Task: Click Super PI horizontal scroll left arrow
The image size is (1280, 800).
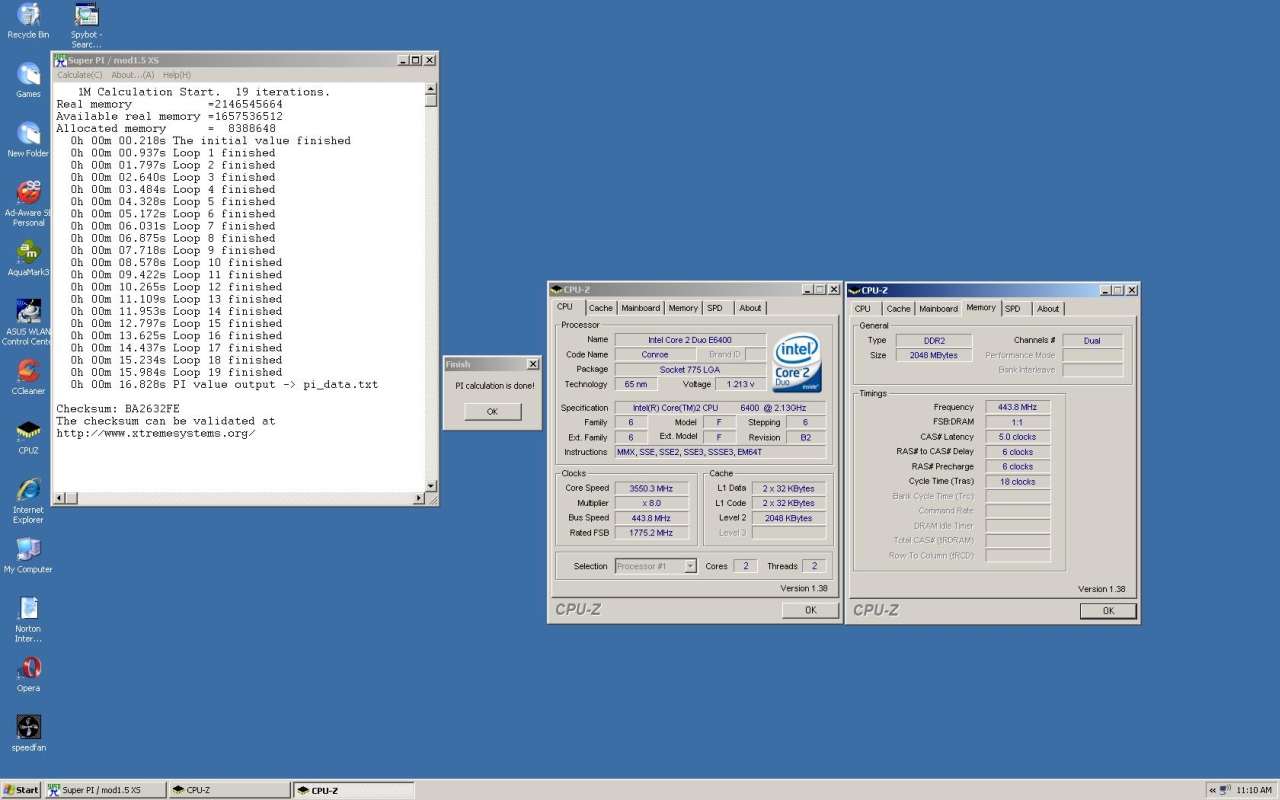Action: pyautogui.click(x=59, y=498)
